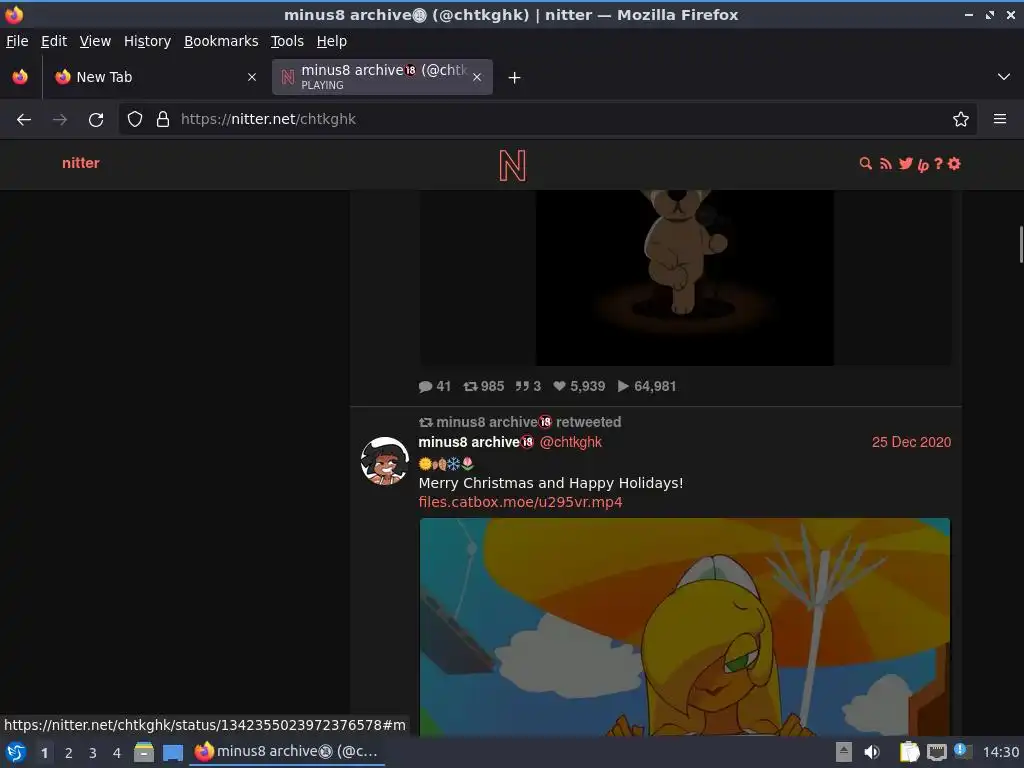
Task: Open the History menu
Action: [x=148, y=41]
